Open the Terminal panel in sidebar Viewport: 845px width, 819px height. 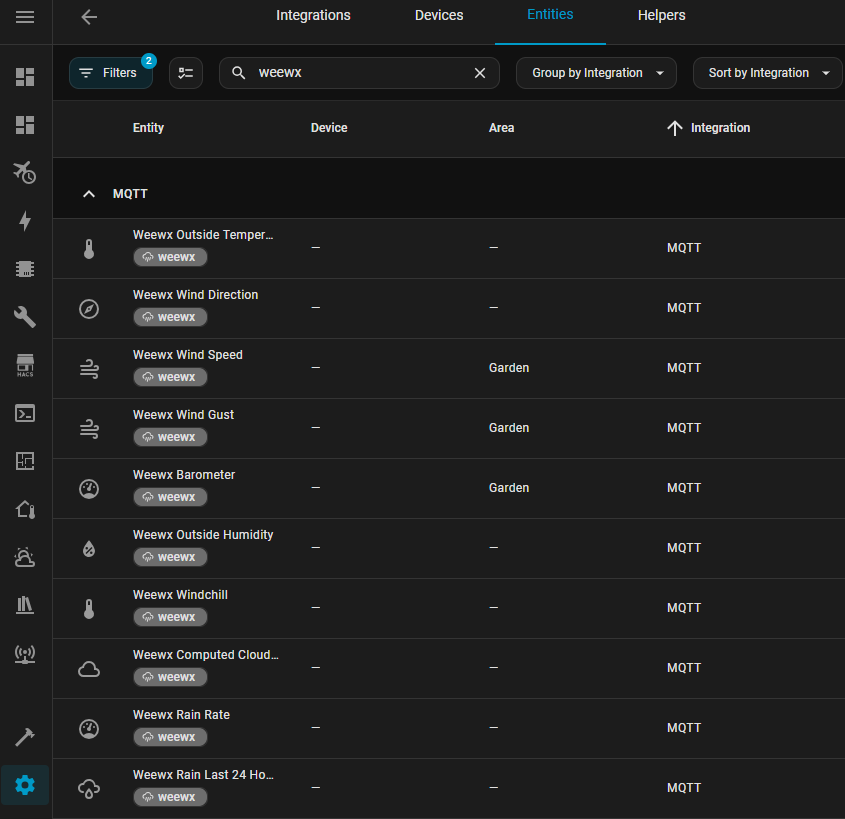tap(25, 413)
